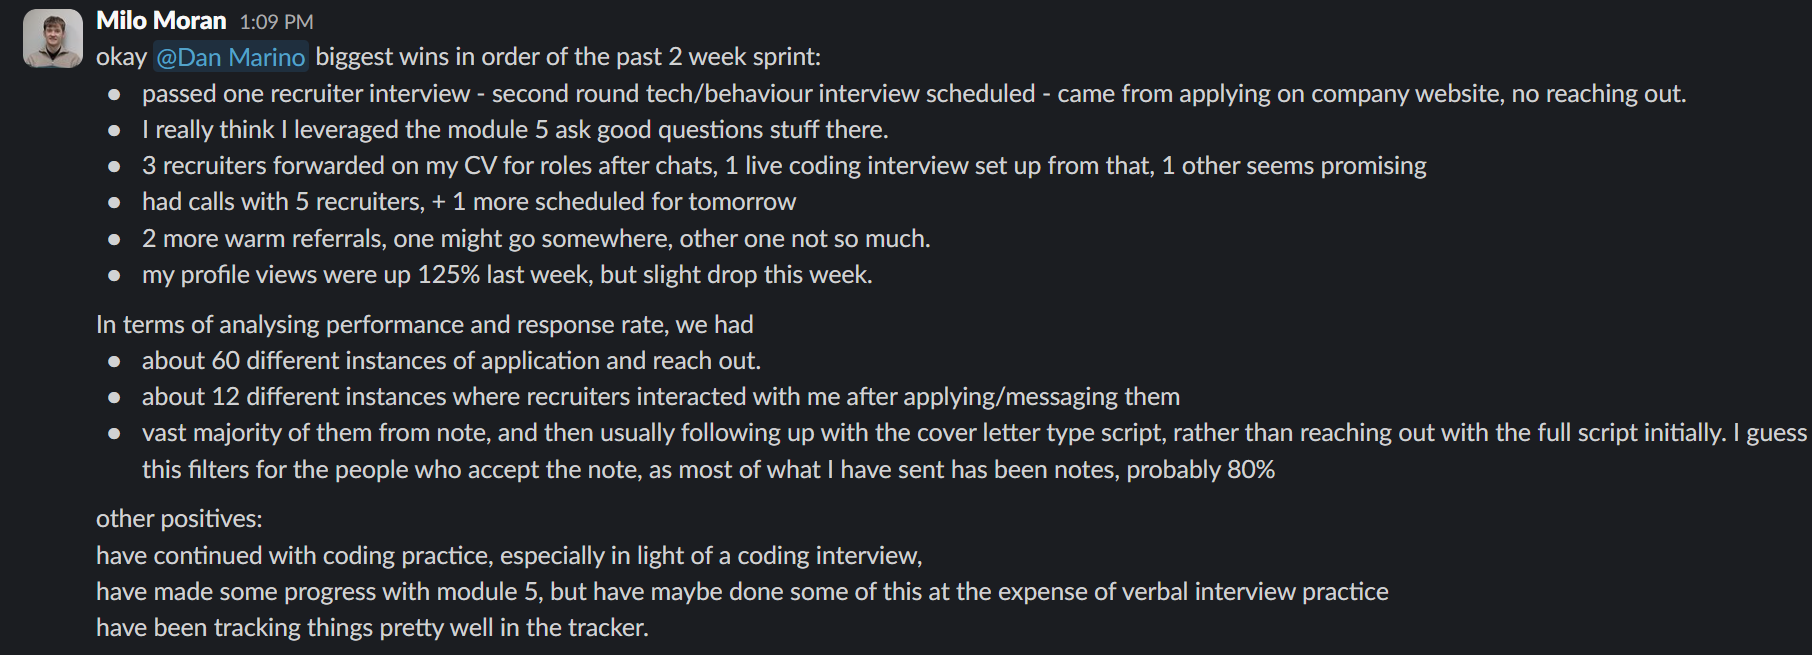Click the "module 5 ask good questions" line

pos(515,130)
